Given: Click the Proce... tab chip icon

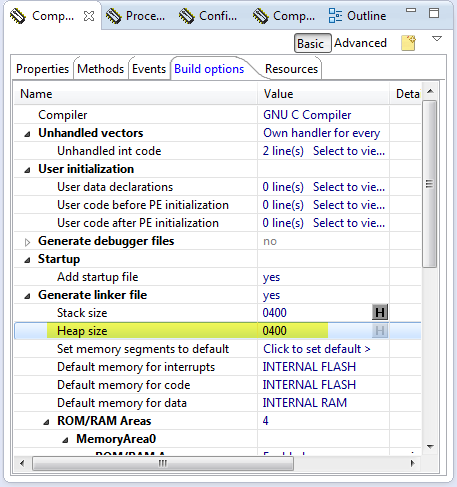Looking at the screenshot, I should (x=113, y=16).
